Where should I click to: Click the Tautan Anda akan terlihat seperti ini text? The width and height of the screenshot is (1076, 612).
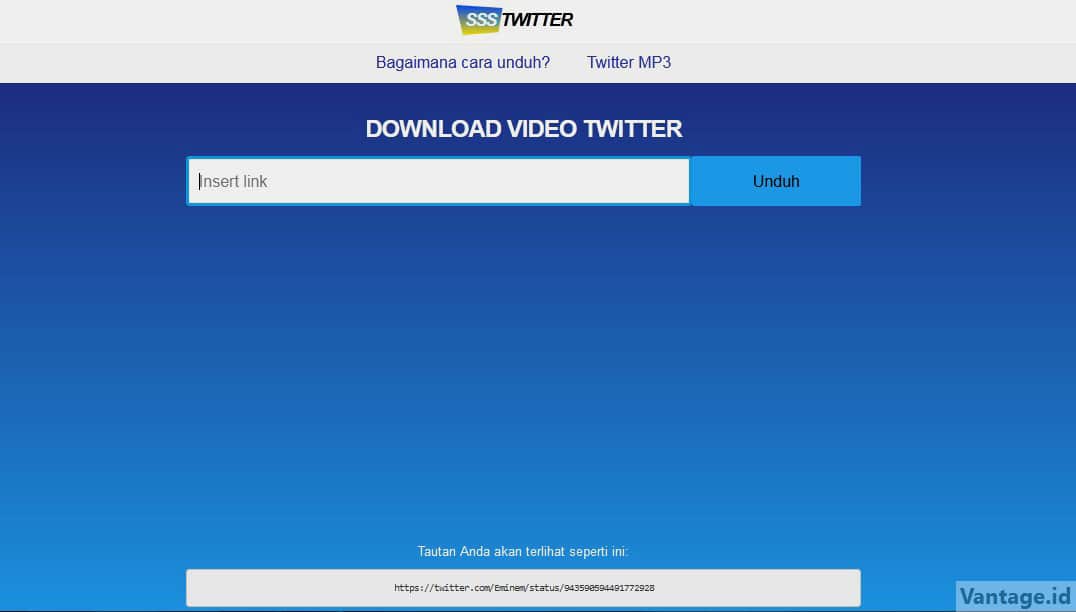click(x=523, y=551)
